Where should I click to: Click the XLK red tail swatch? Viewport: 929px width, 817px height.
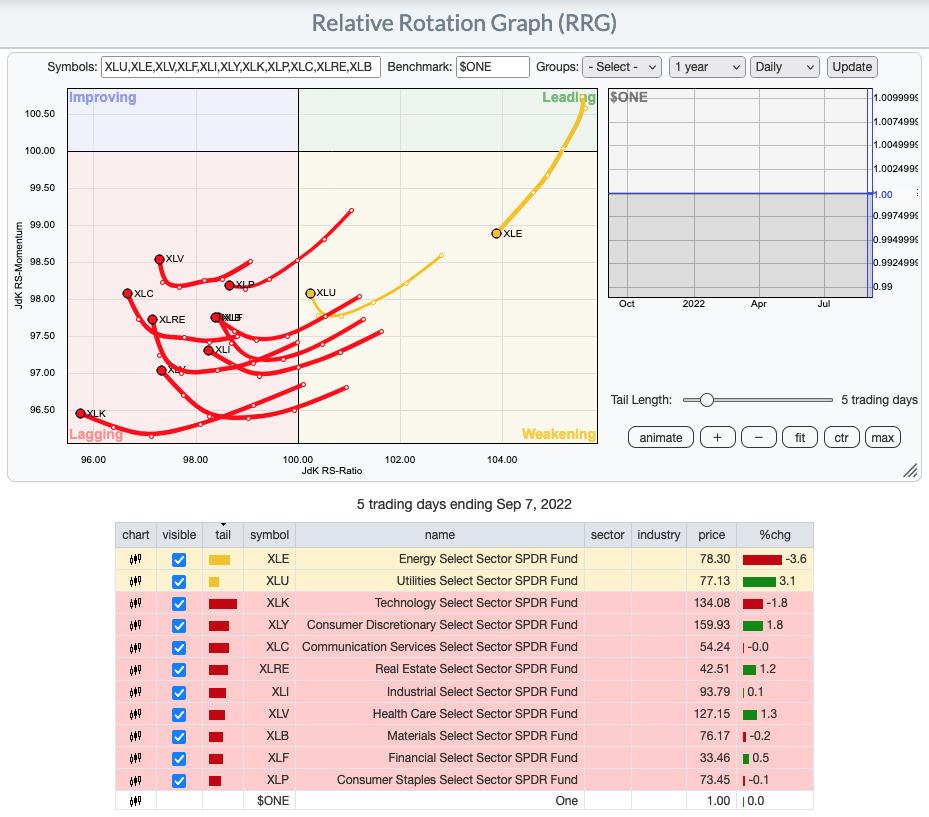[x=223, y=604]
